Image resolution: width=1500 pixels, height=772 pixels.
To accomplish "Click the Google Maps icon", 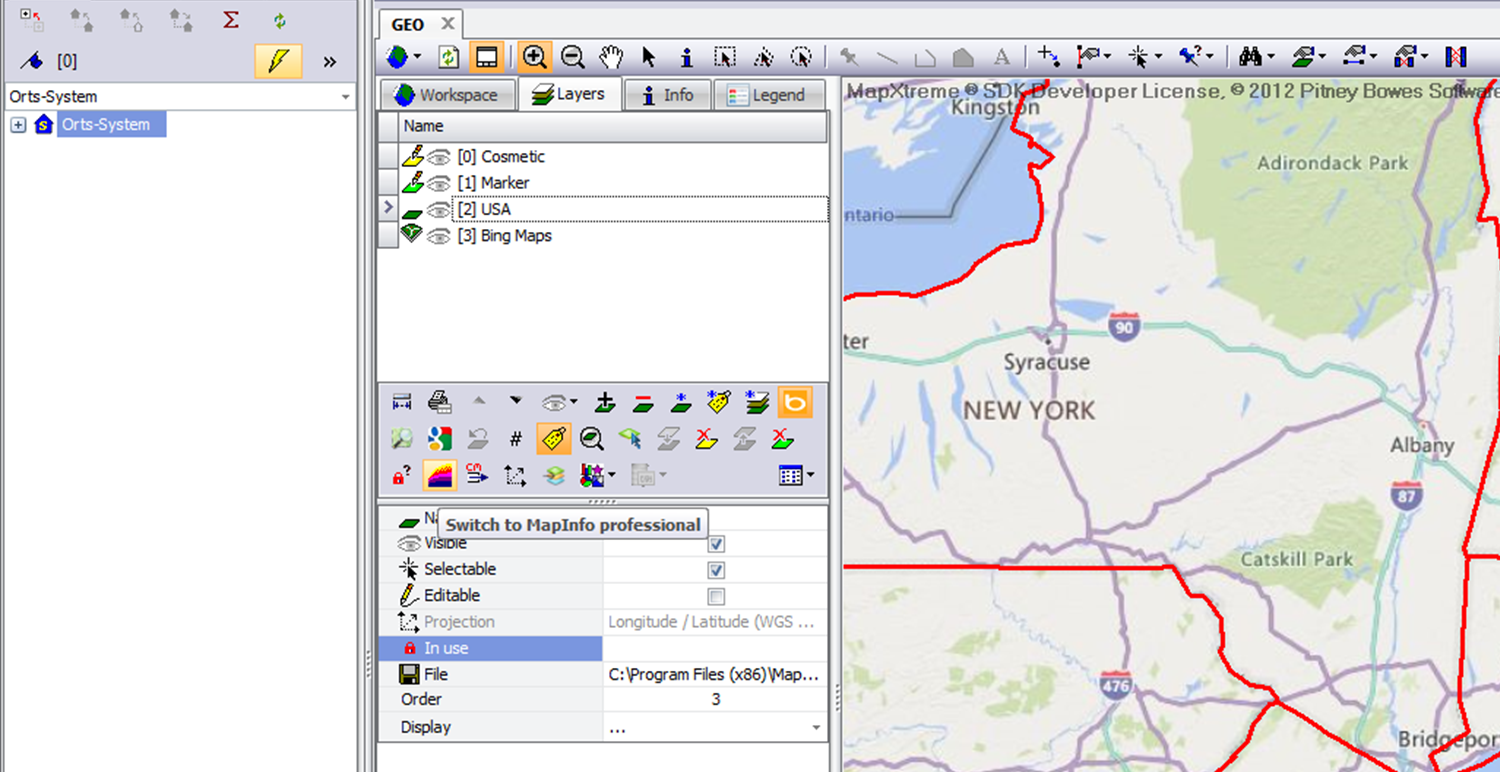I will click(439, 439).
